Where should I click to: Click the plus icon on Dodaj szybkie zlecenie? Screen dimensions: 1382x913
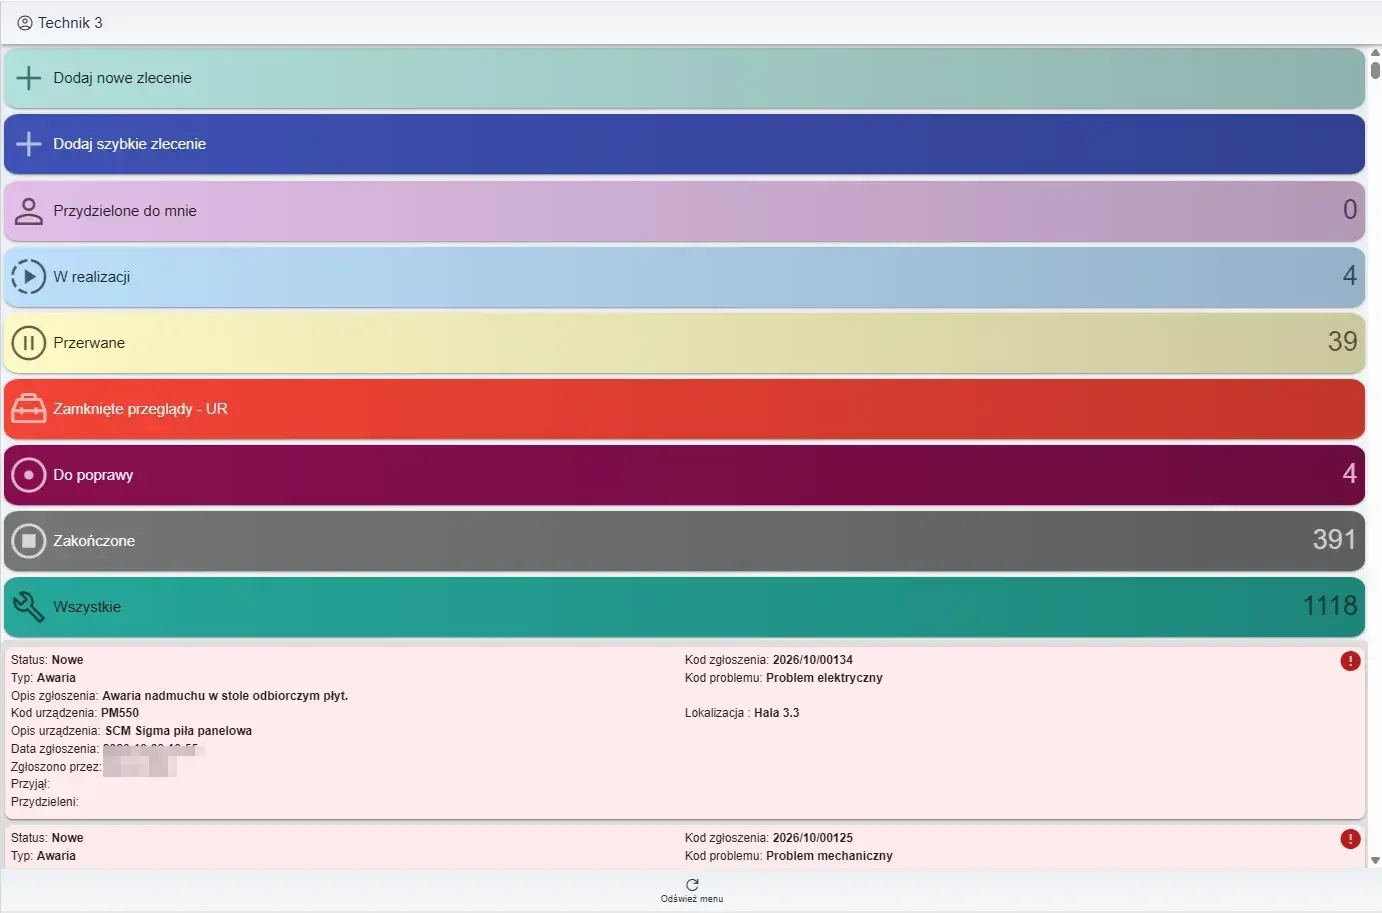(29, 144)
